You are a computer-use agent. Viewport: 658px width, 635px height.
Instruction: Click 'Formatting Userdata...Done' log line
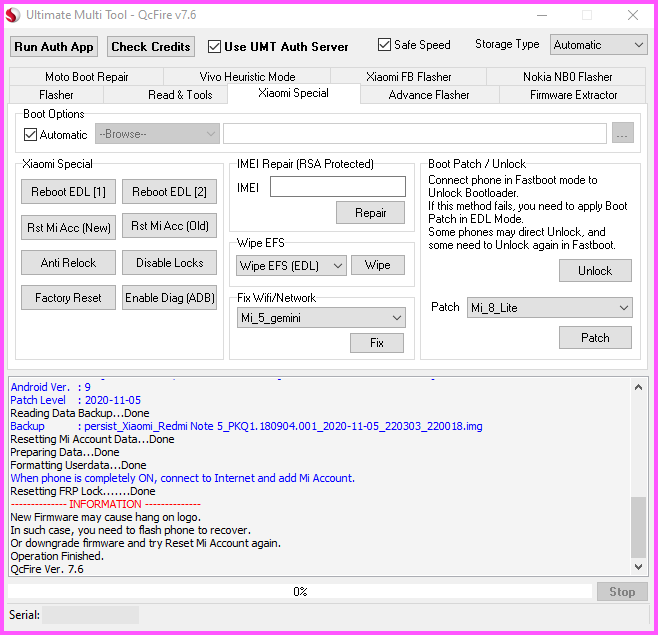coord(78,465)
